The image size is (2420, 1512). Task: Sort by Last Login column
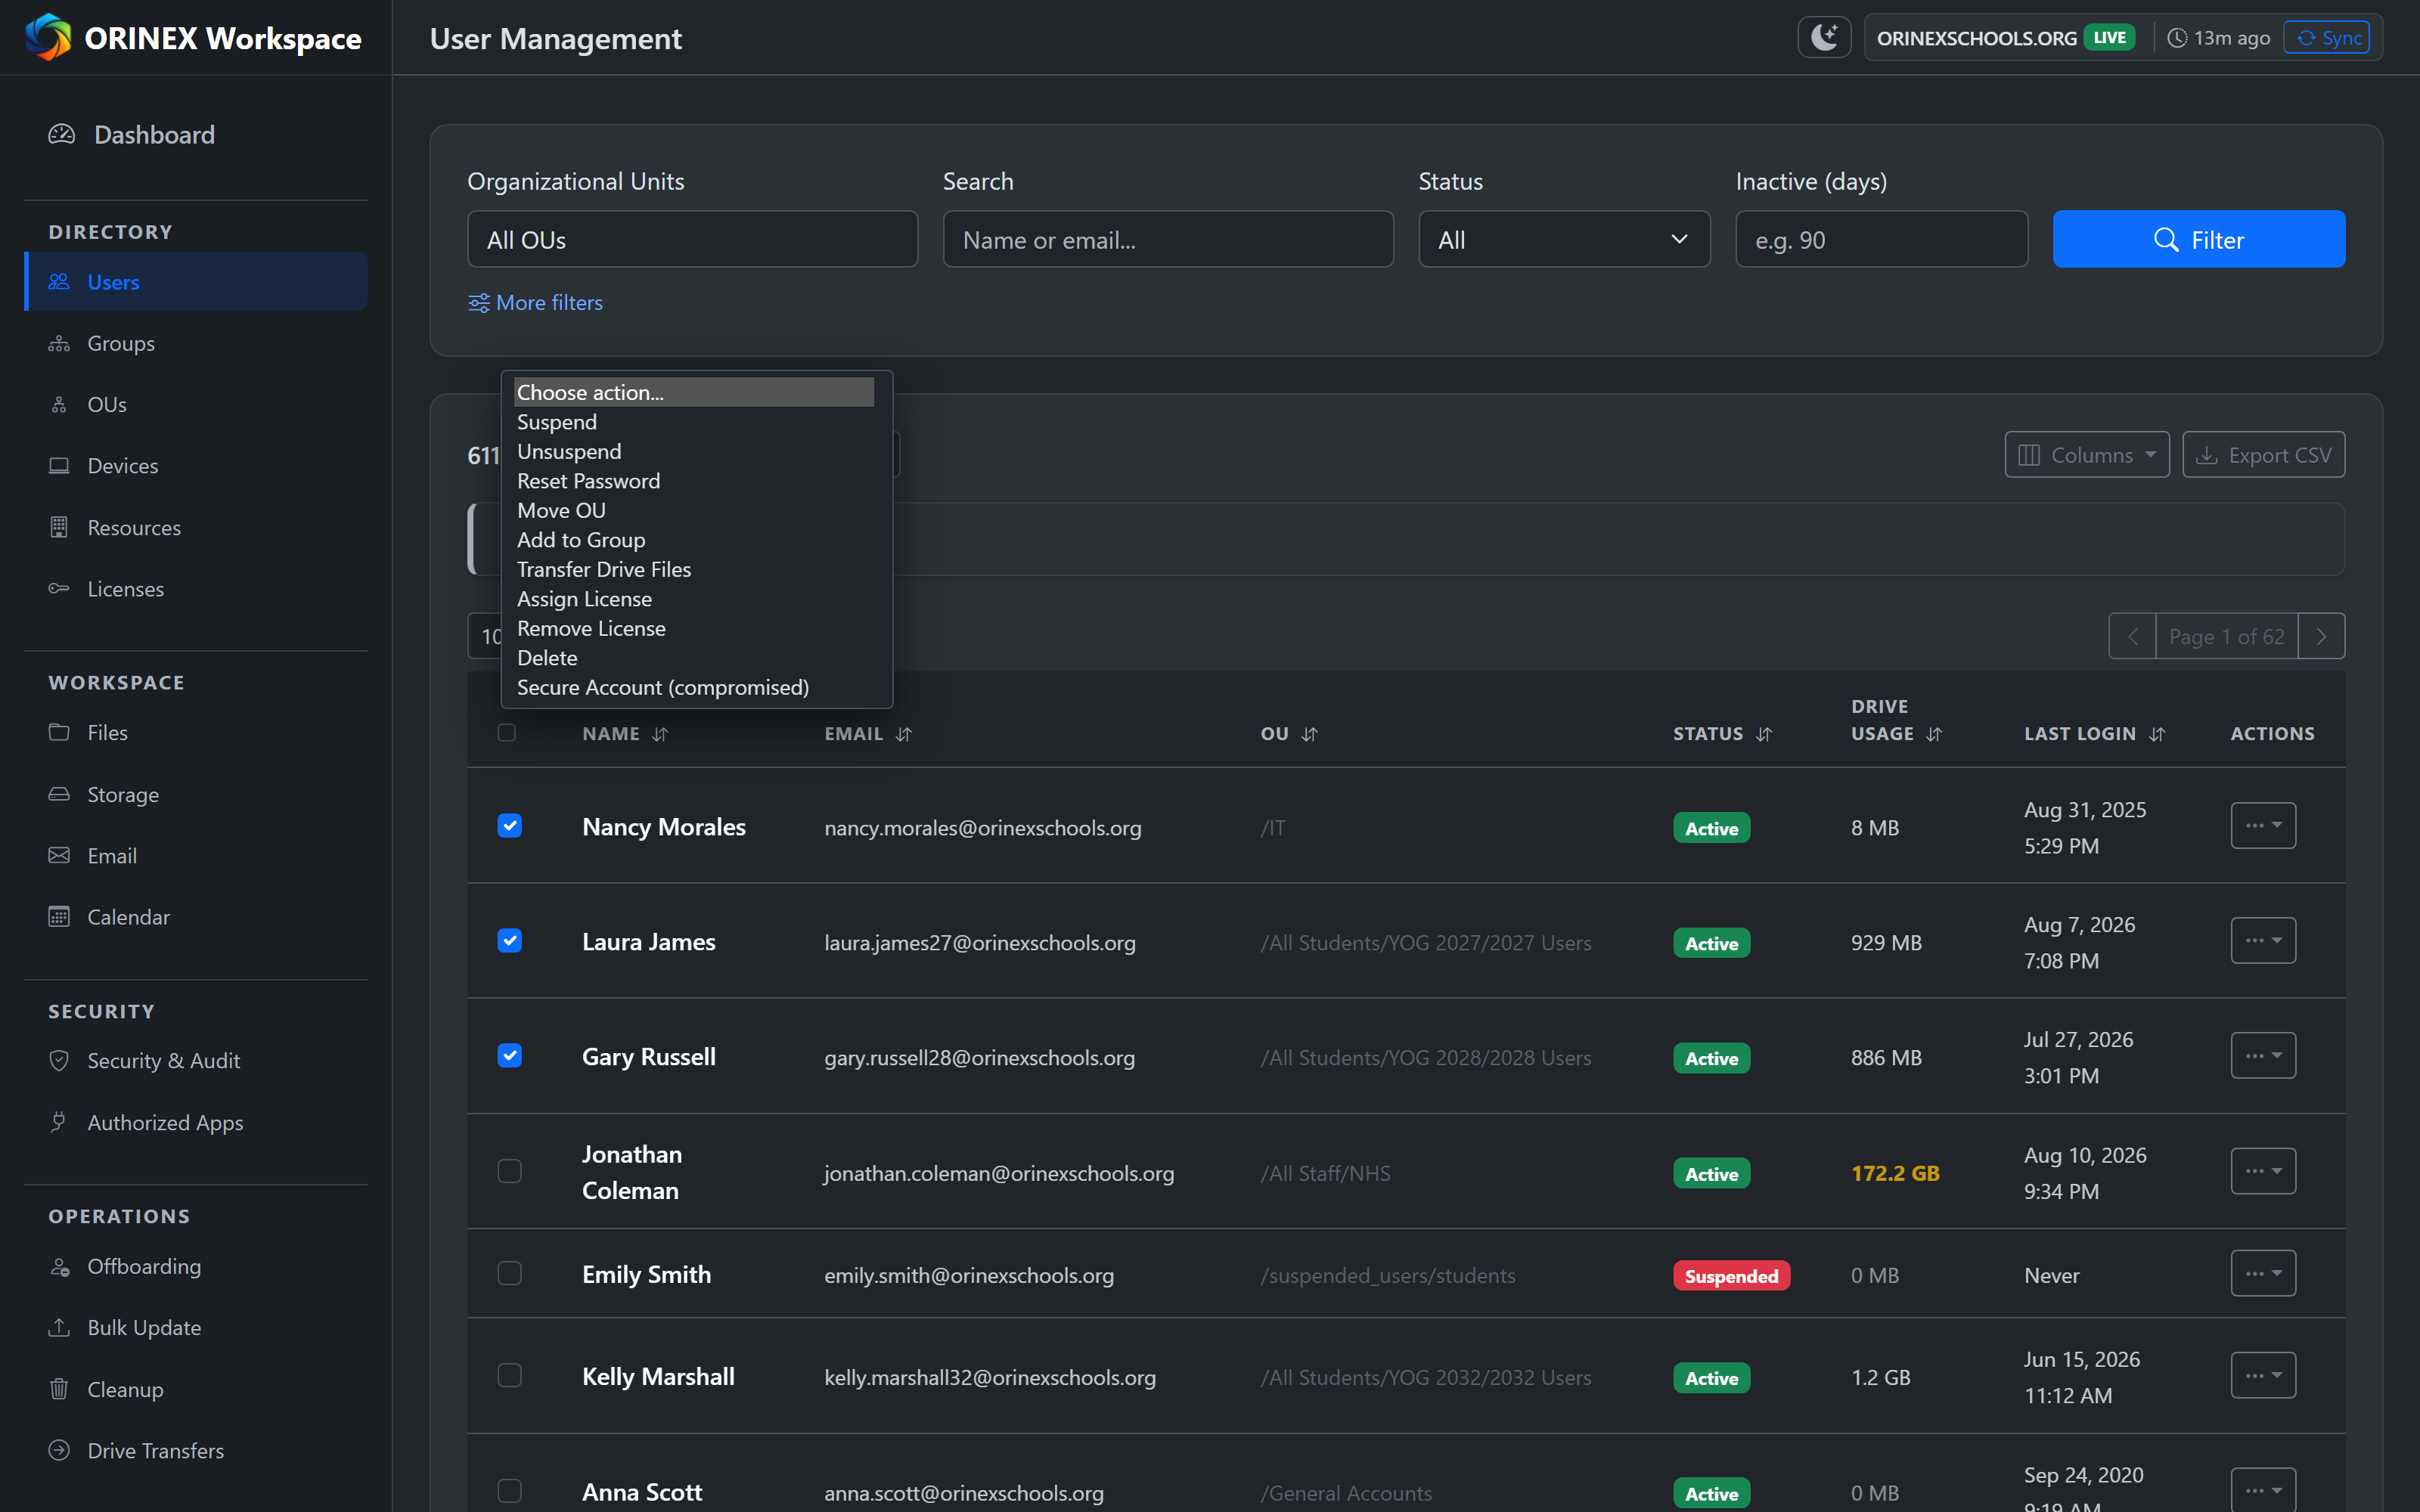tap(2094, 734)
